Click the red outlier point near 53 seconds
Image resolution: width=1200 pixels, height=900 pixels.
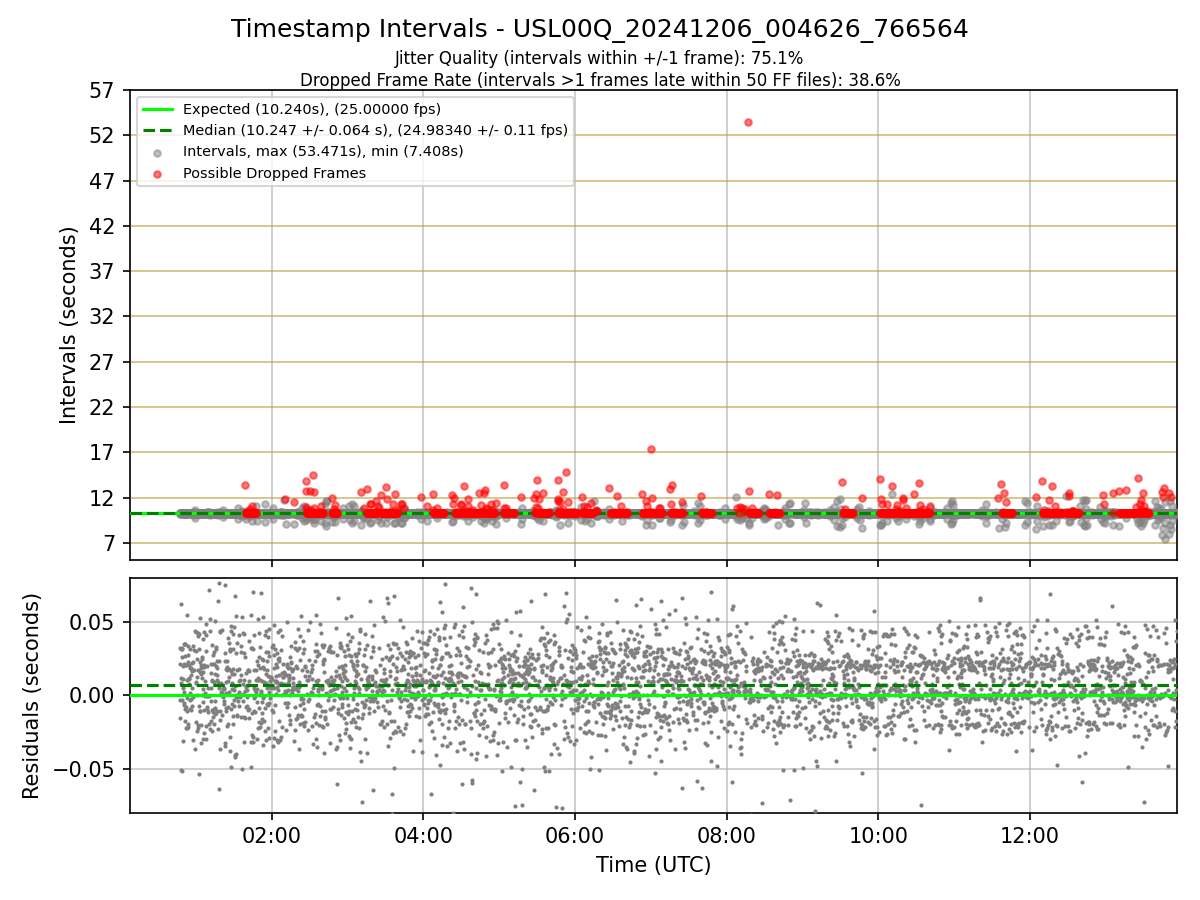pos(748,122)
